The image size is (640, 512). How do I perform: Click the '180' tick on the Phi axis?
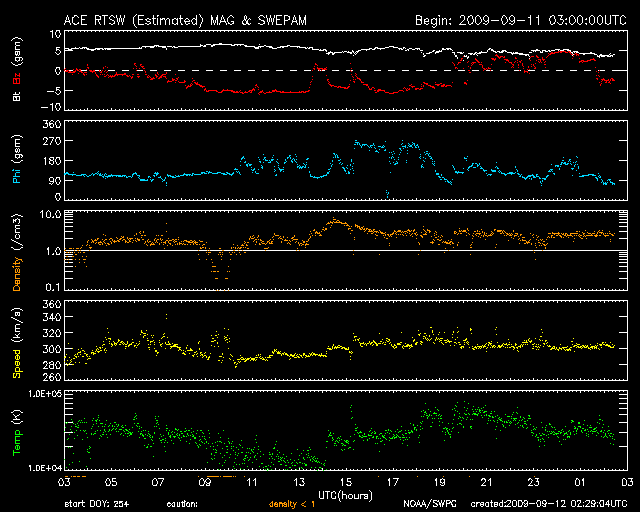(52, 161)
